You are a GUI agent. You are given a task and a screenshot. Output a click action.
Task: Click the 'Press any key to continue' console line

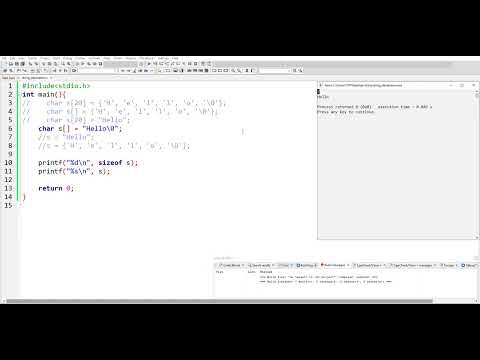point(346,112)
